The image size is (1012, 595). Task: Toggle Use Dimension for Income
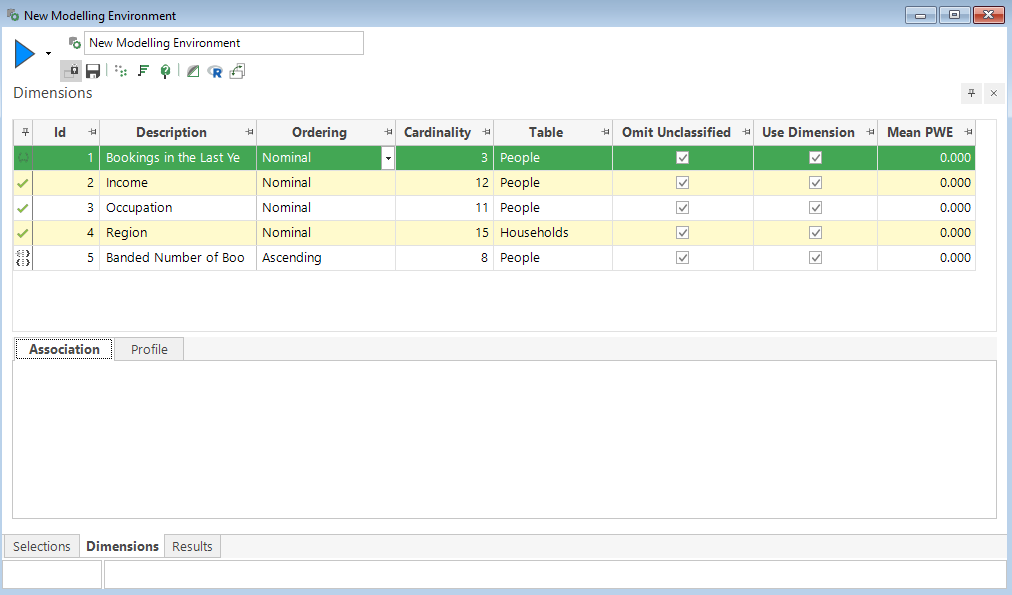pos(816,183)
